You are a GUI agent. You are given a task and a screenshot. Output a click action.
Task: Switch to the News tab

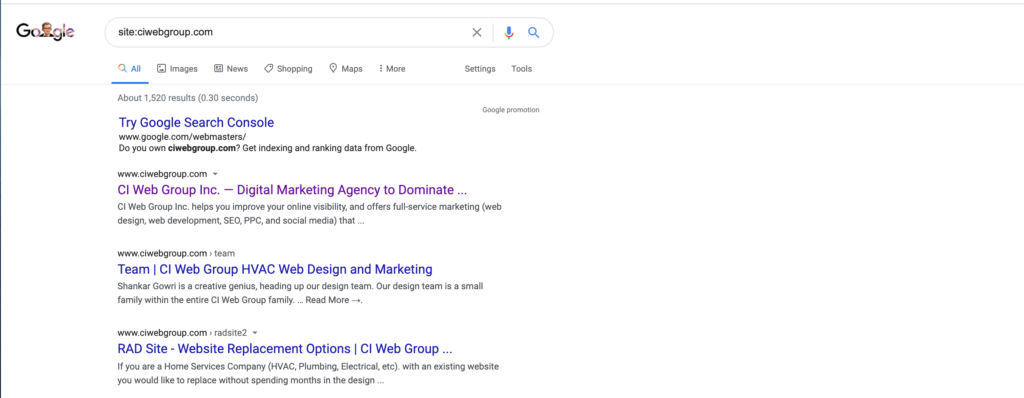[231, 69]
